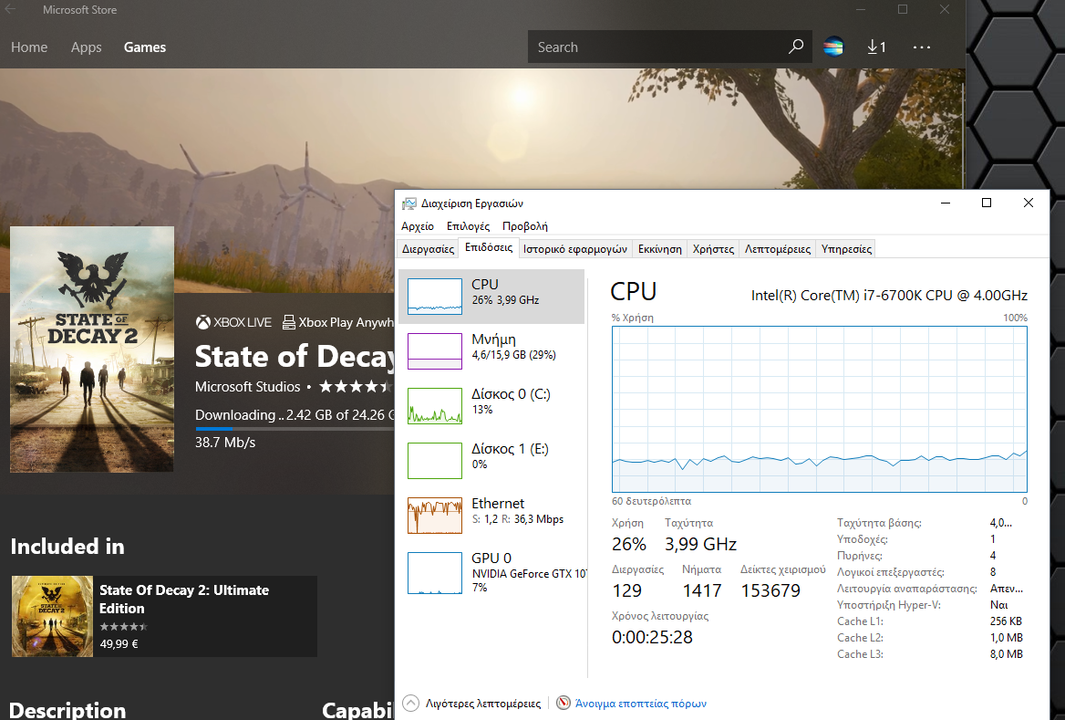Click the 3,99 GHz speed value
The width and height of the screenshot is (1065, 720).
pyautogui.click(x=700, y=544)
